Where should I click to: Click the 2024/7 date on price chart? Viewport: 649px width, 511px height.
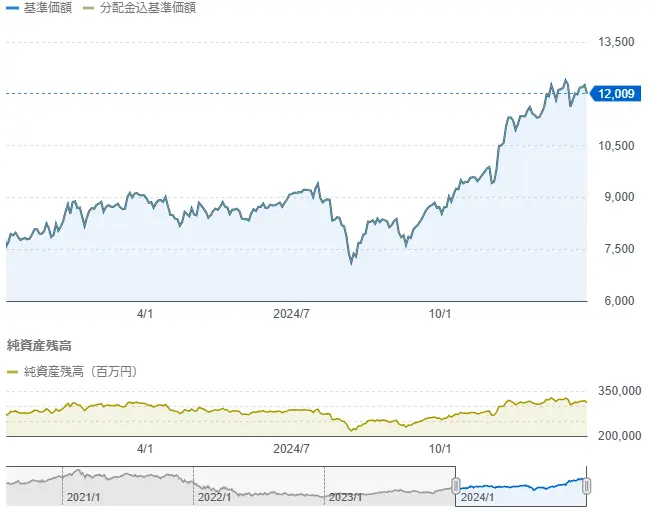(291, 314)
